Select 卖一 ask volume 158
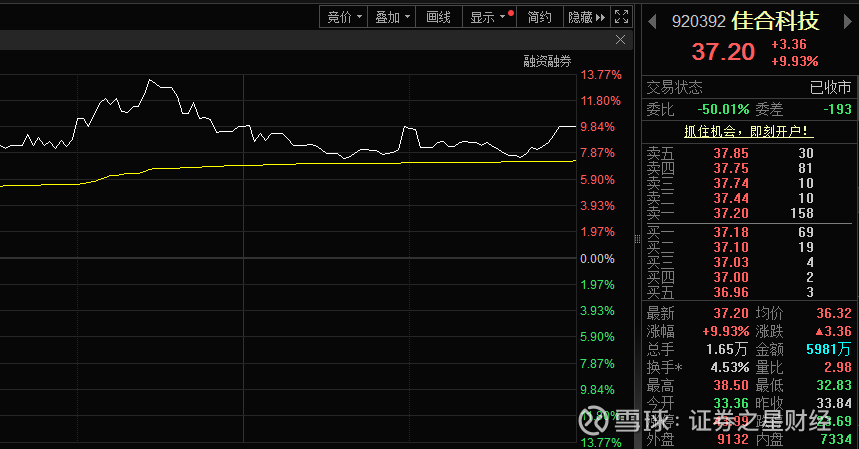 (802, 213)
